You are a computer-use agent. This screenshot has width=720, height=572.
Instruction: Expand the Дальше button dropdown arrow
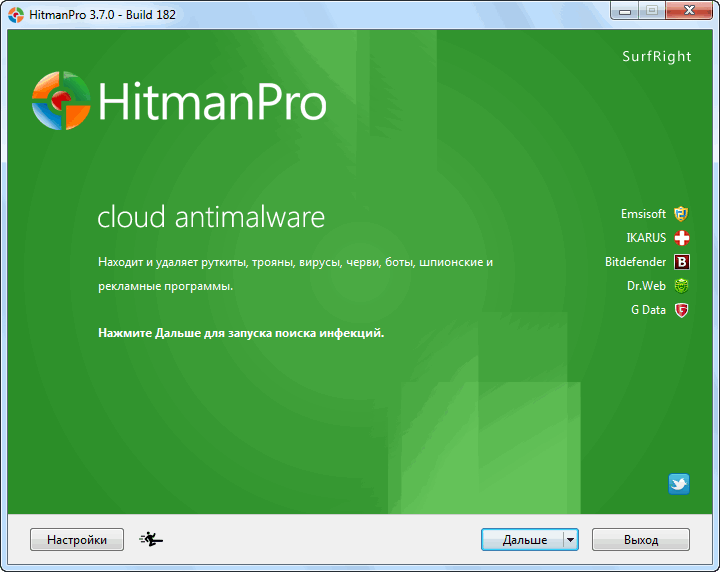point(571,539)
